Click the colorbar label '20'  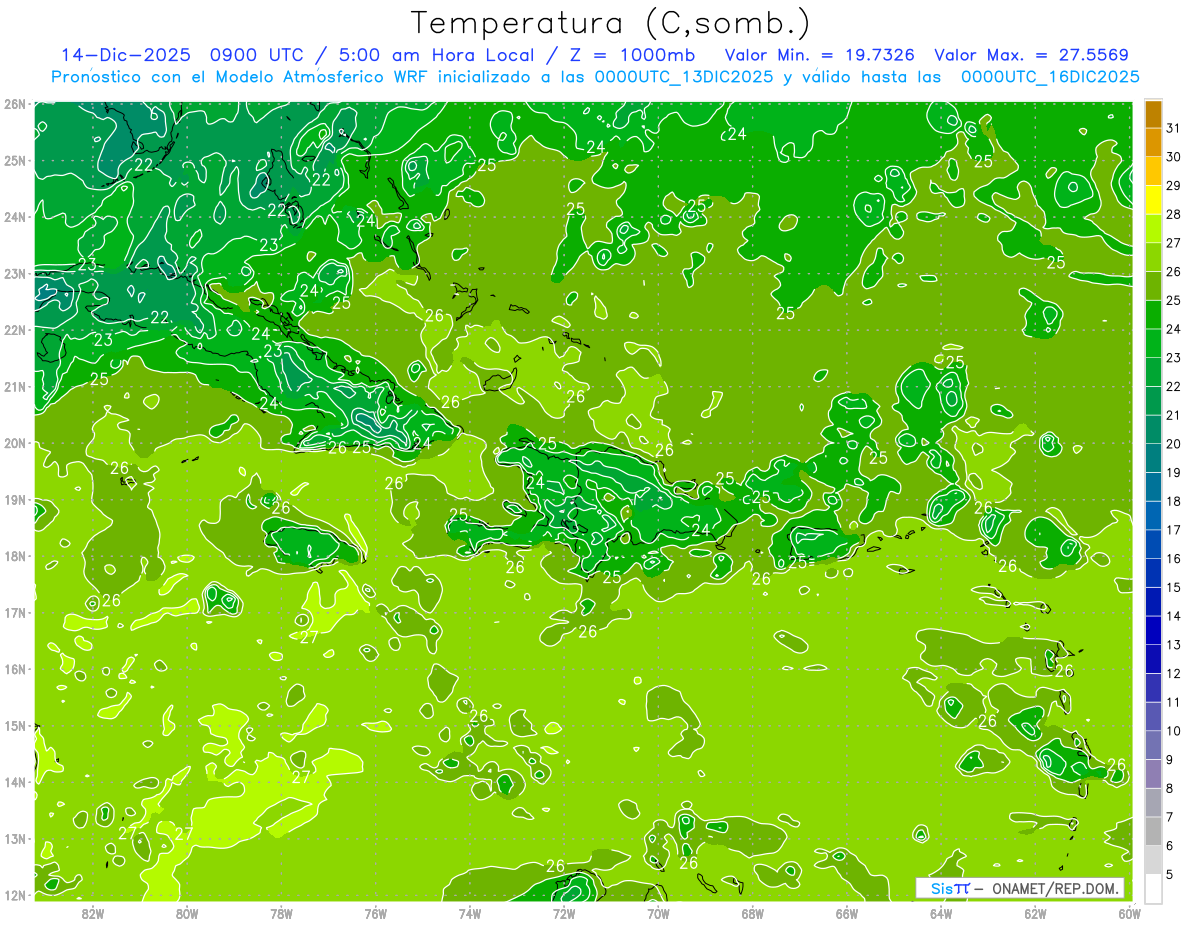point(1173,443)
